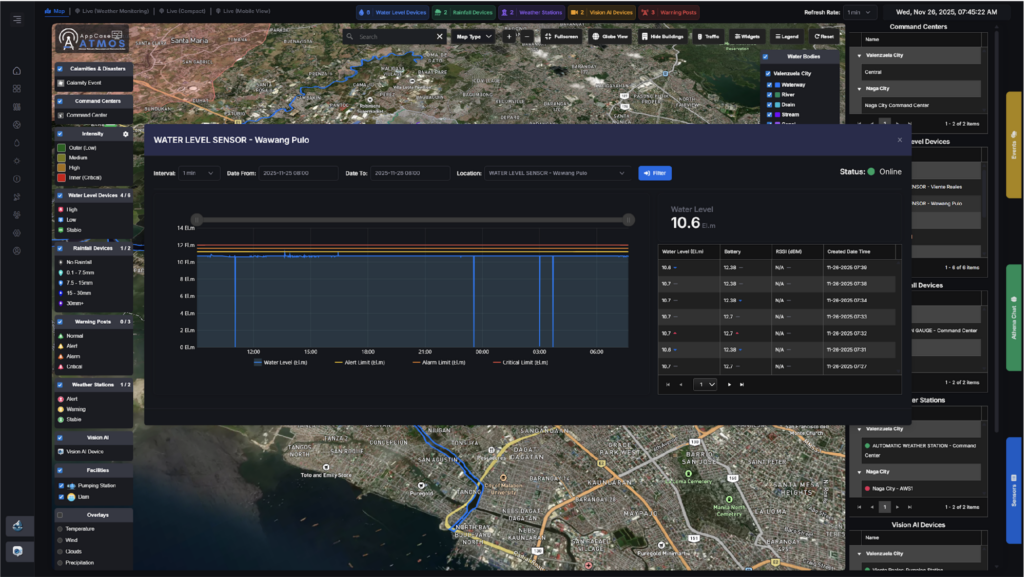Open the page number dropdown in table pager
The image size is (1024, 577).
[x=705, y=384]
